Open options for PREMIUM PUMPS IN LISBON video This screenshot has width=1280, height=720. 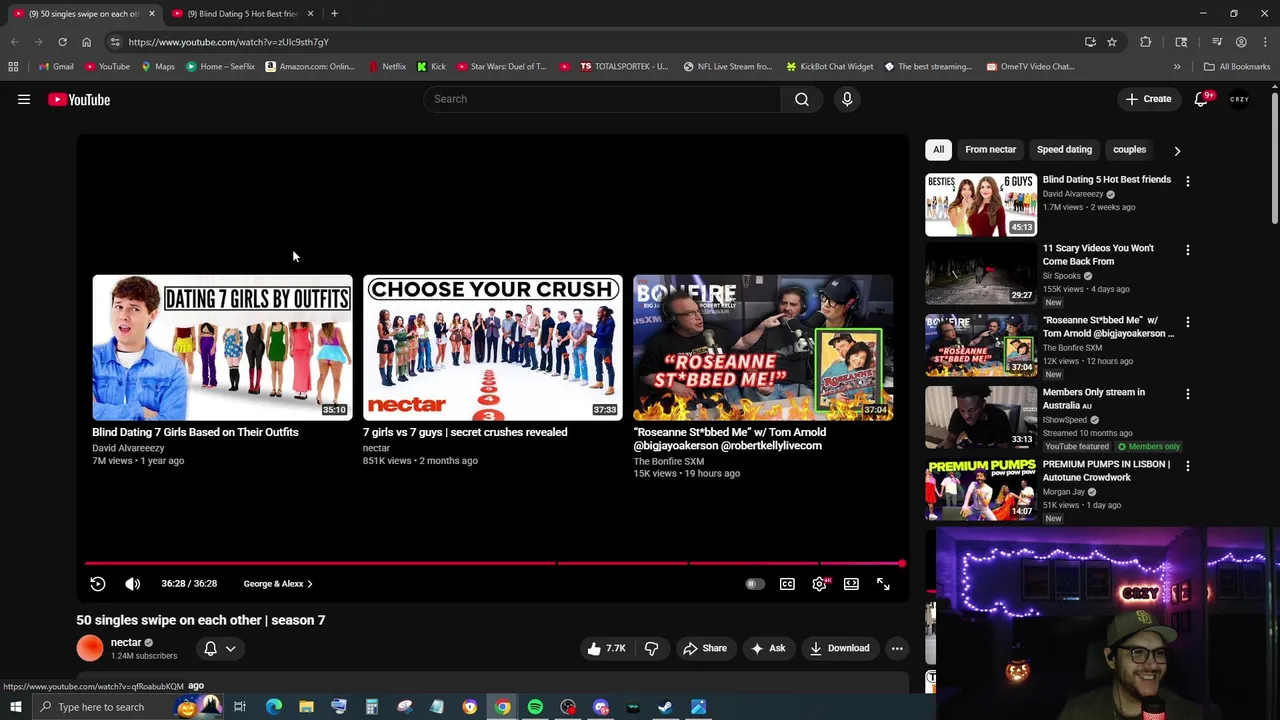[1187, 466]
